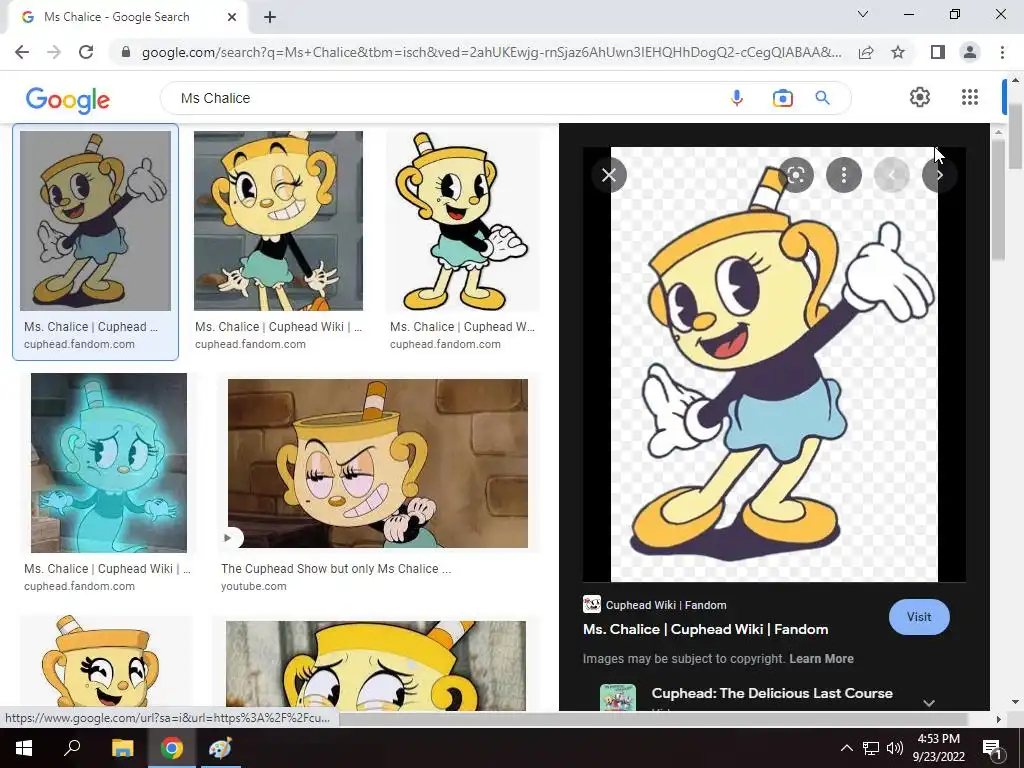The width and height of the screenshot is (1024, 768).
Task: Click the magnifier search button
Action: point(822,98)
